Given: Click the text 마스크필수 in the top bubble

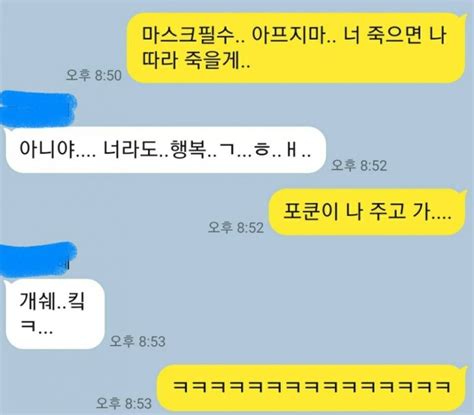Looking at the screenshot, I should (x=187, y=34).
